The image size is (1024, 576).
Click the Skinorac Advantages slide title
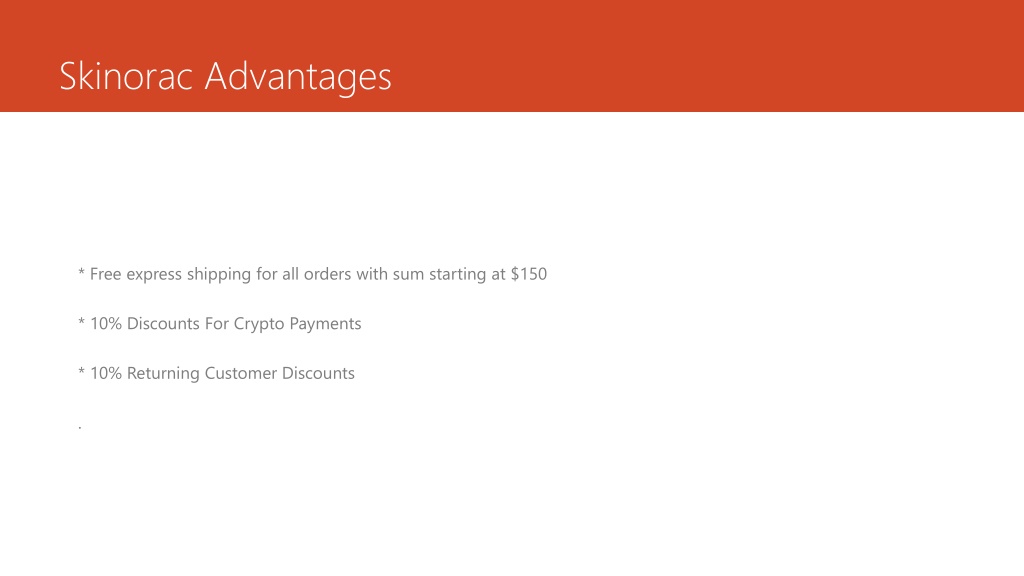[x=225, y=76]
